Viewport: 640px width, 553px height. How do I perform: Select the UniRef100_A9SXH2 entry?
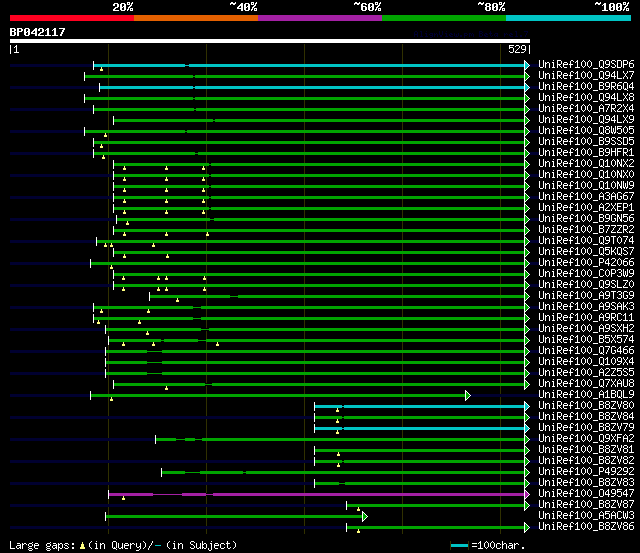[x=586, y=329]
